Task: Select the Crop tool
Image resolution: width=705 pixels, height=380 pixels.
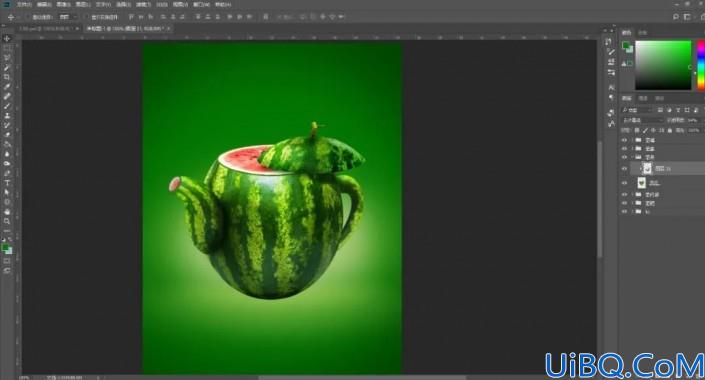Action: click(7, 77)
